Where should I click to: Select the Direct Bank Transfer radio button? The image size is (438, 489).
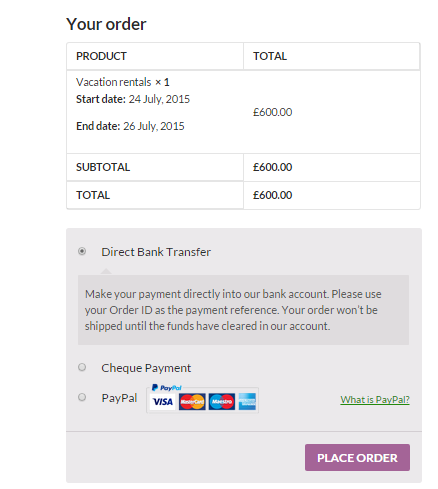[x=82, y=251]
